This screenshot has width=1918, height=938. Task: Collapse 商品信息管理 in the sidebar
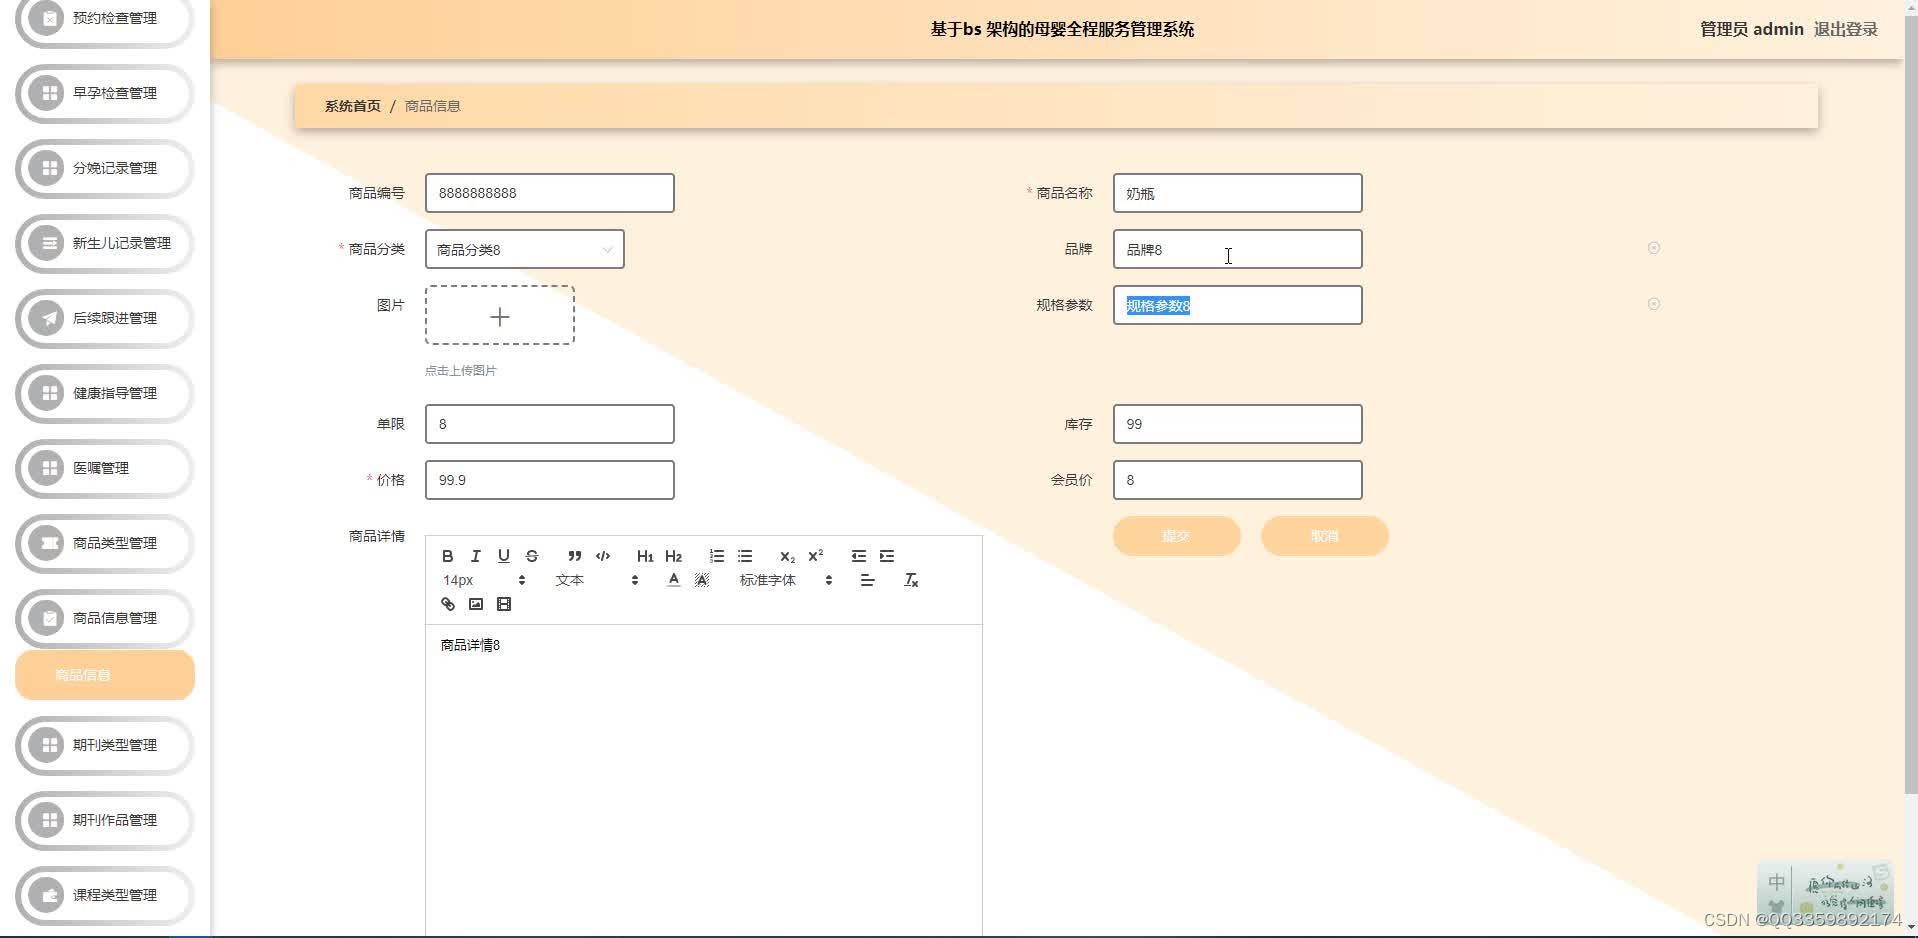(x=105, y=618)
